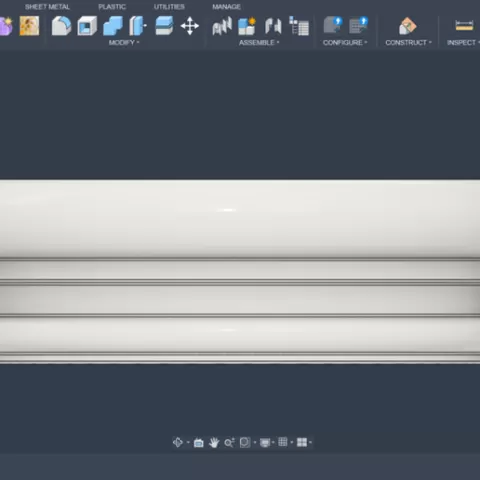The width and height of the screenshot is (480, 480).
Task: Expand the ASSEMBLE dropdown menu
Action: coord(259,43)
